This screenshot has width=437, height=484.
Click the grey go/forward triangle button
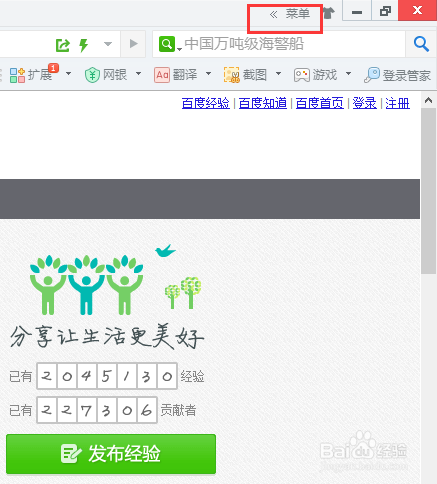133,44
